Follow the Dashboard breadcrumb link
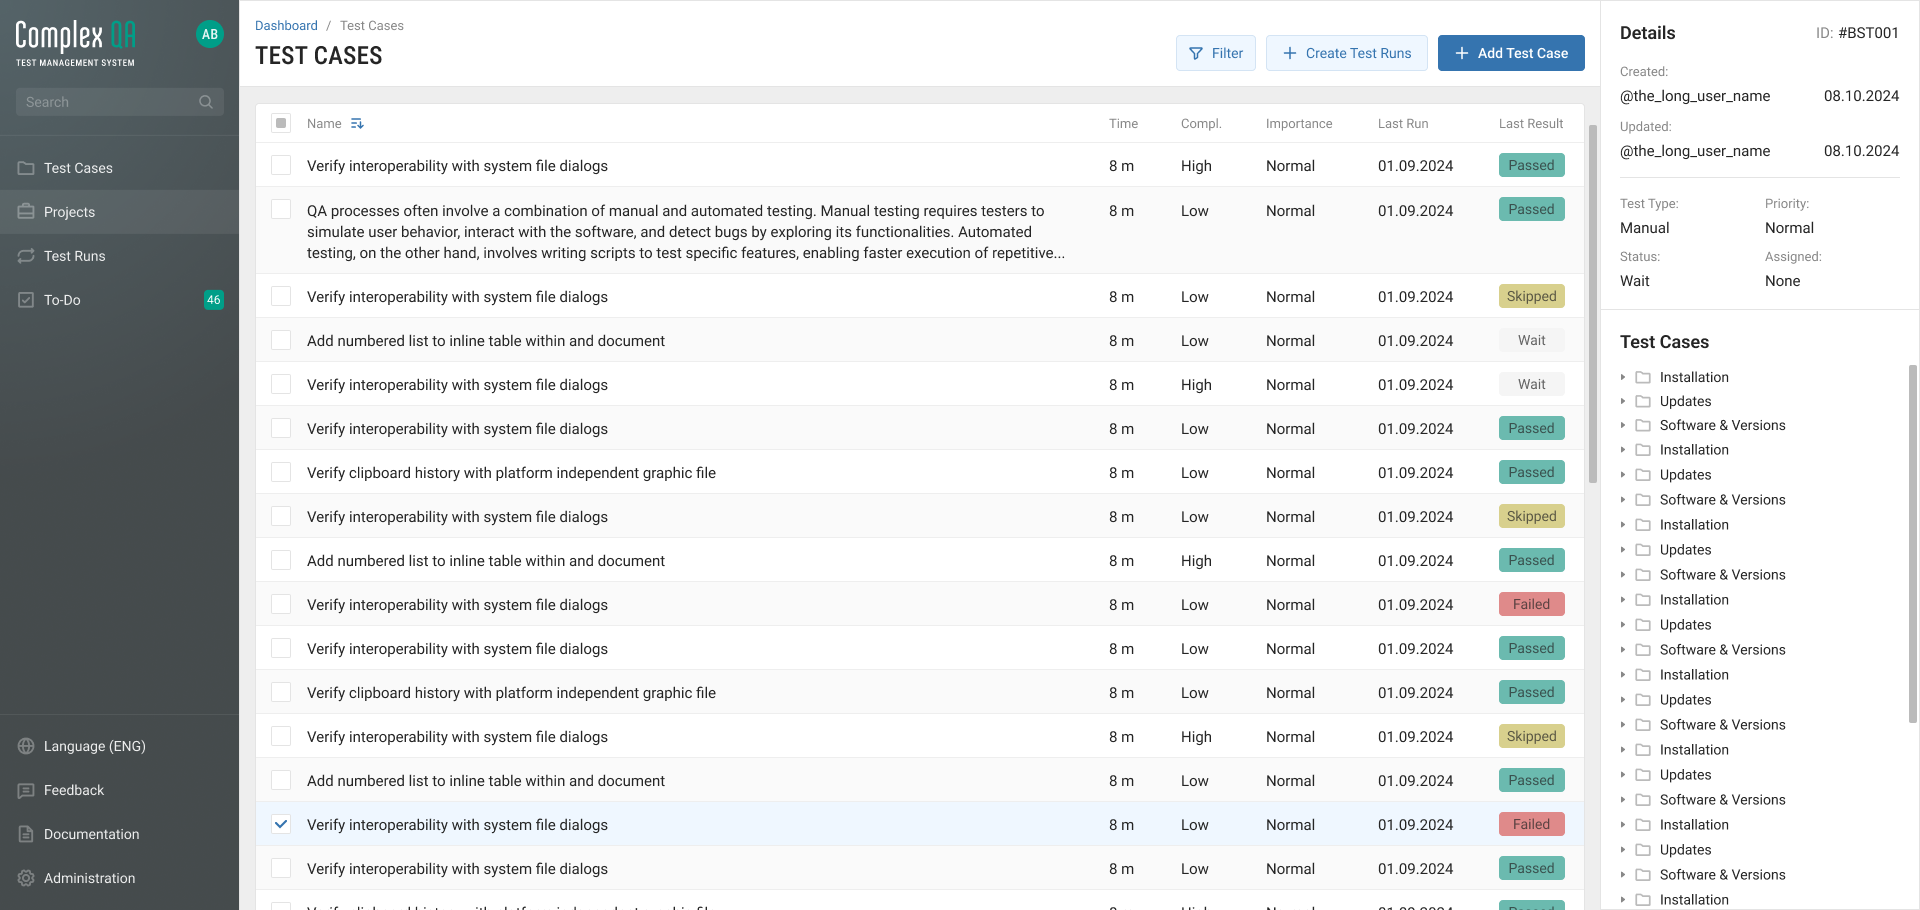The width and height of the screenshot is (1920, 910). [x=286, y=26]
